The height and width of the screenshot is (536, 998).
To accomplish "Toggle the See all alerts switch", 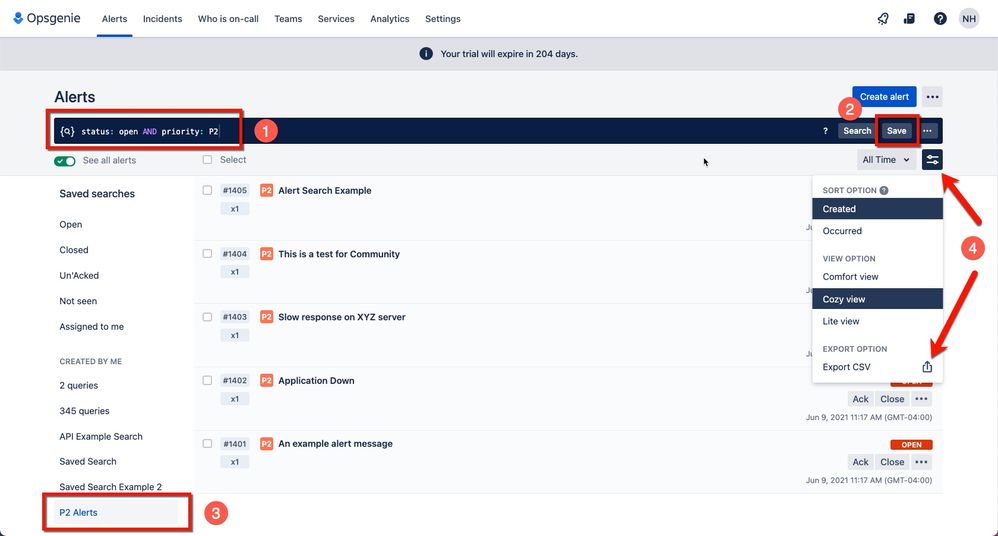I will pyautogui.click(x=65, y=161).
